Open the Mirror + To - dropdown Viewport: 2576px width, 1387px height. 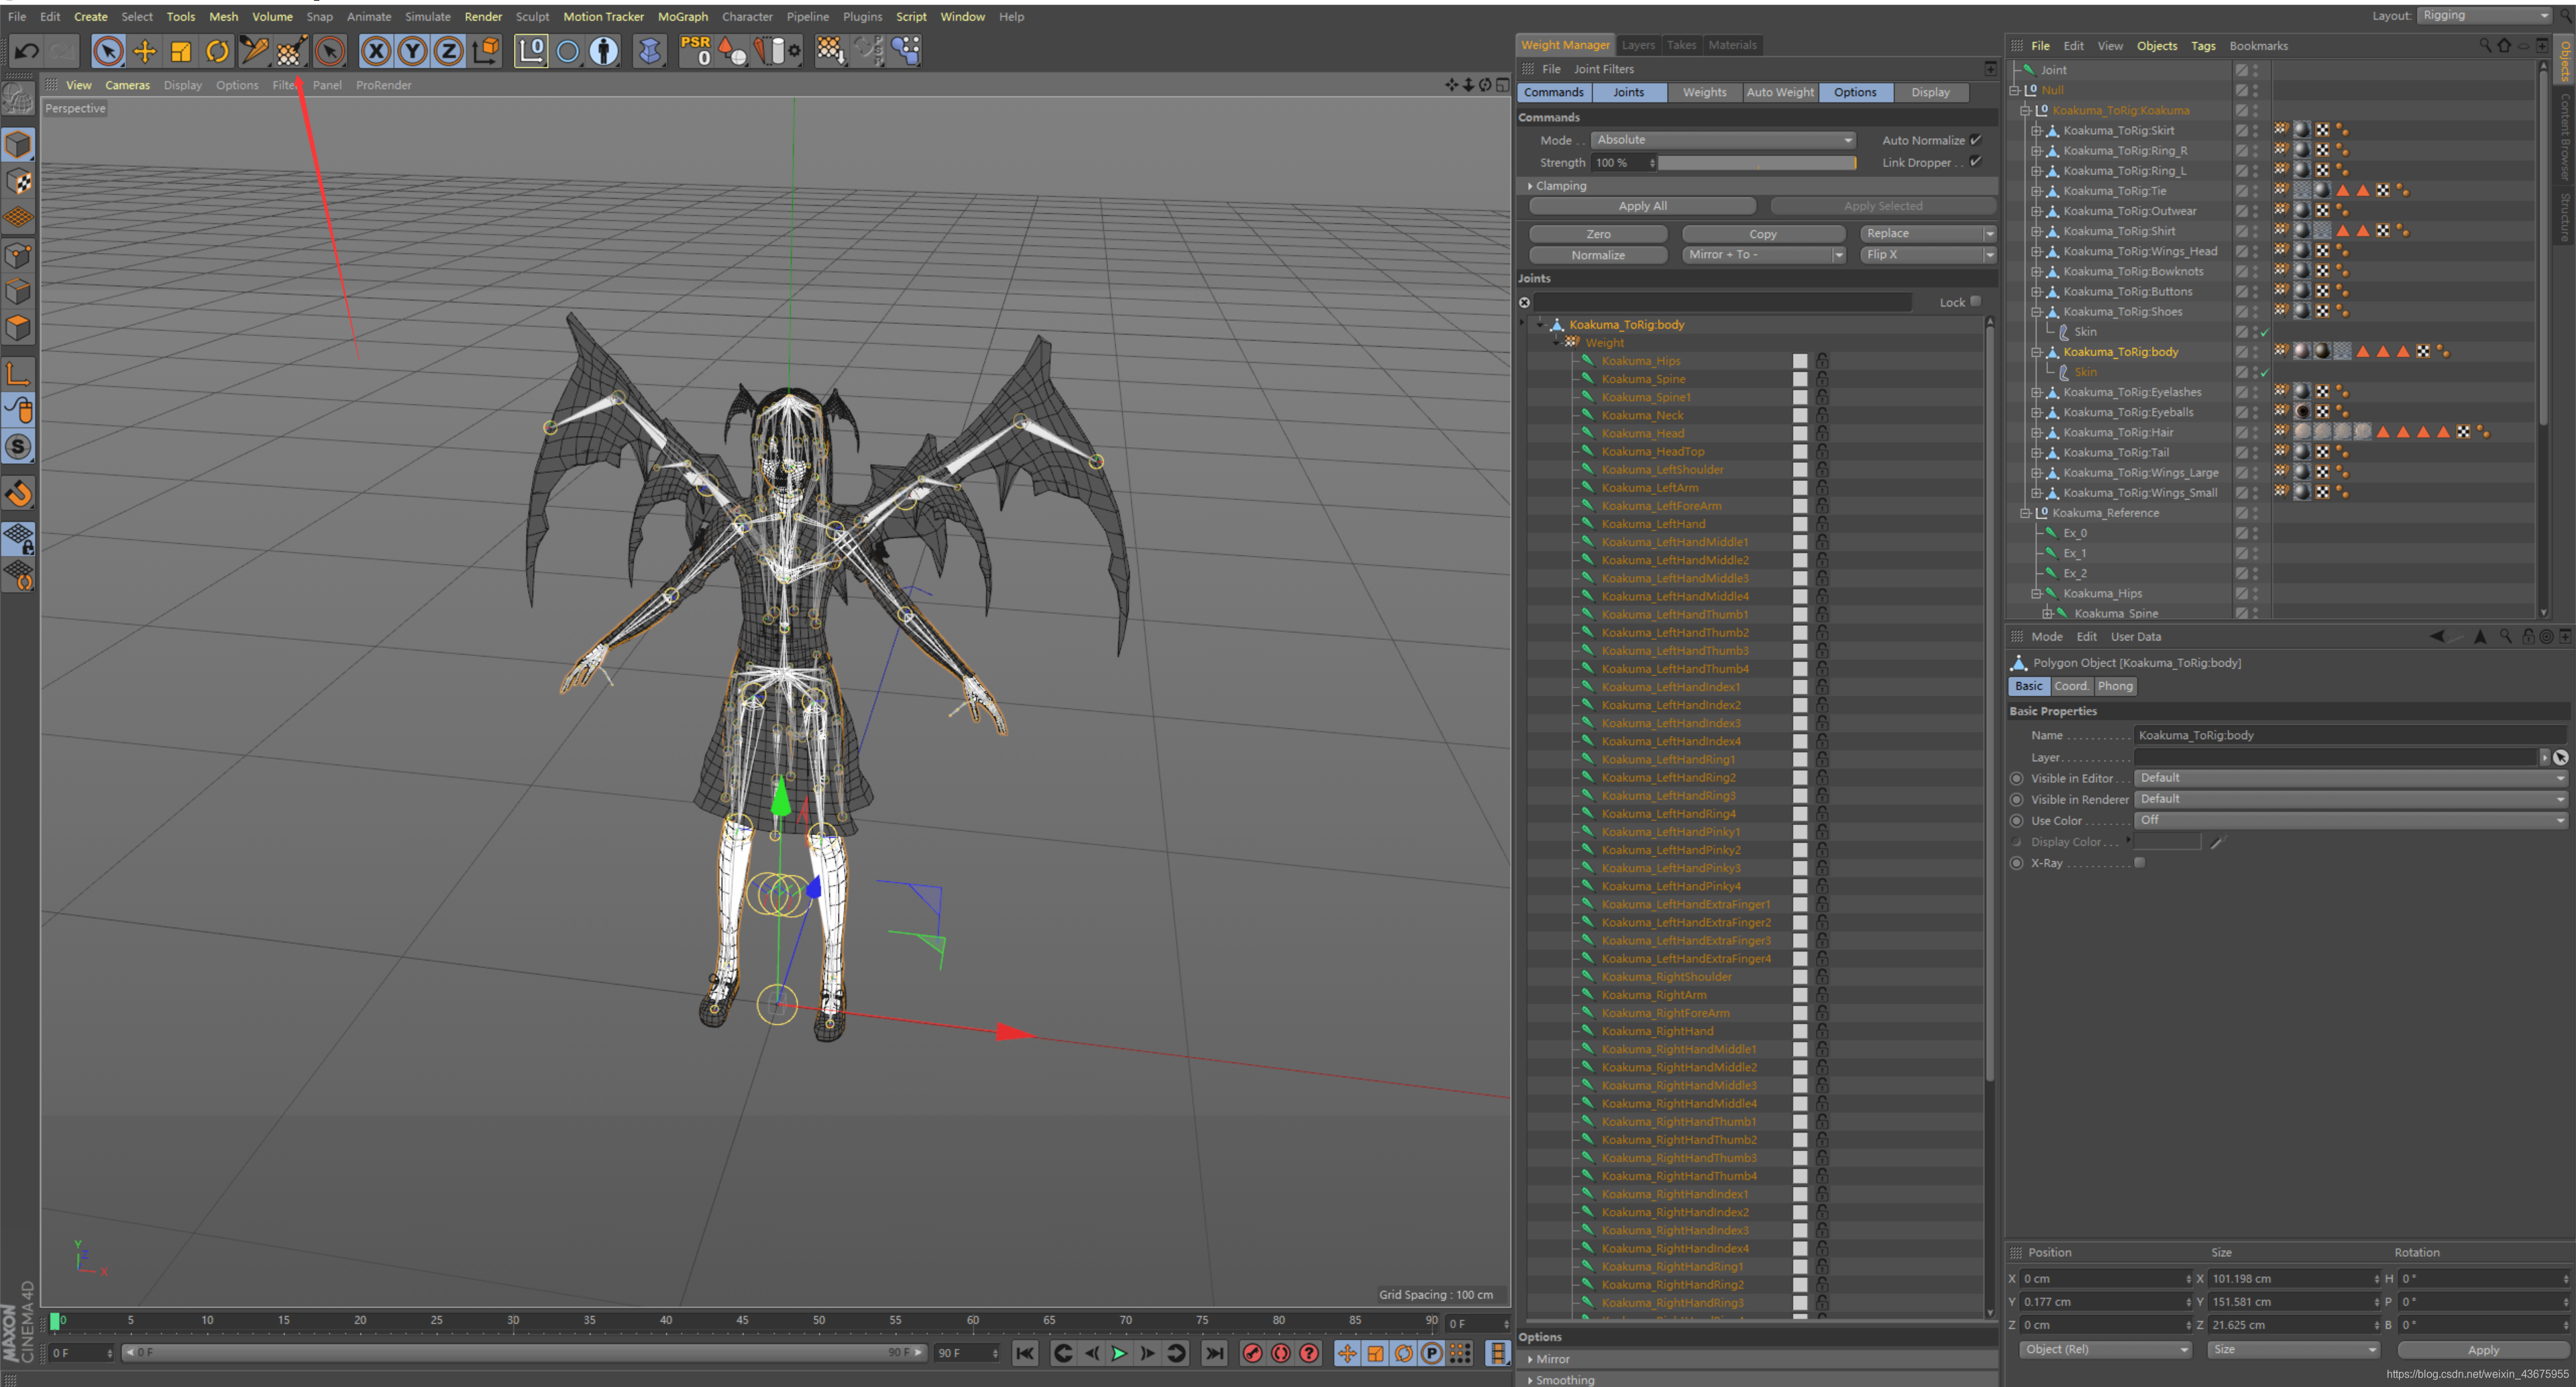[1764, 255]
